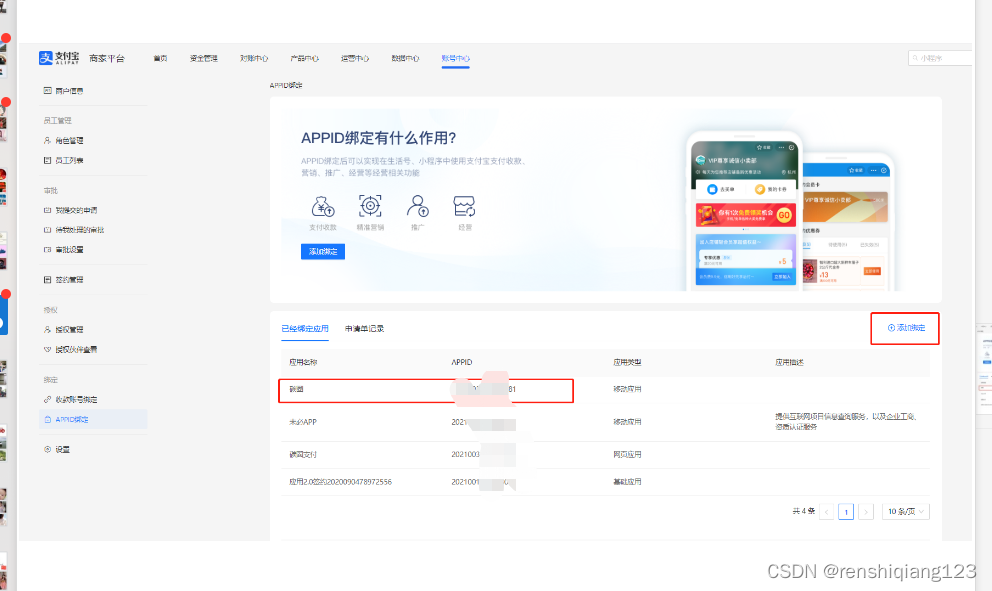Click the Alipay logo in the header
This screenshot has width=992, height=591.
point(59,58)
